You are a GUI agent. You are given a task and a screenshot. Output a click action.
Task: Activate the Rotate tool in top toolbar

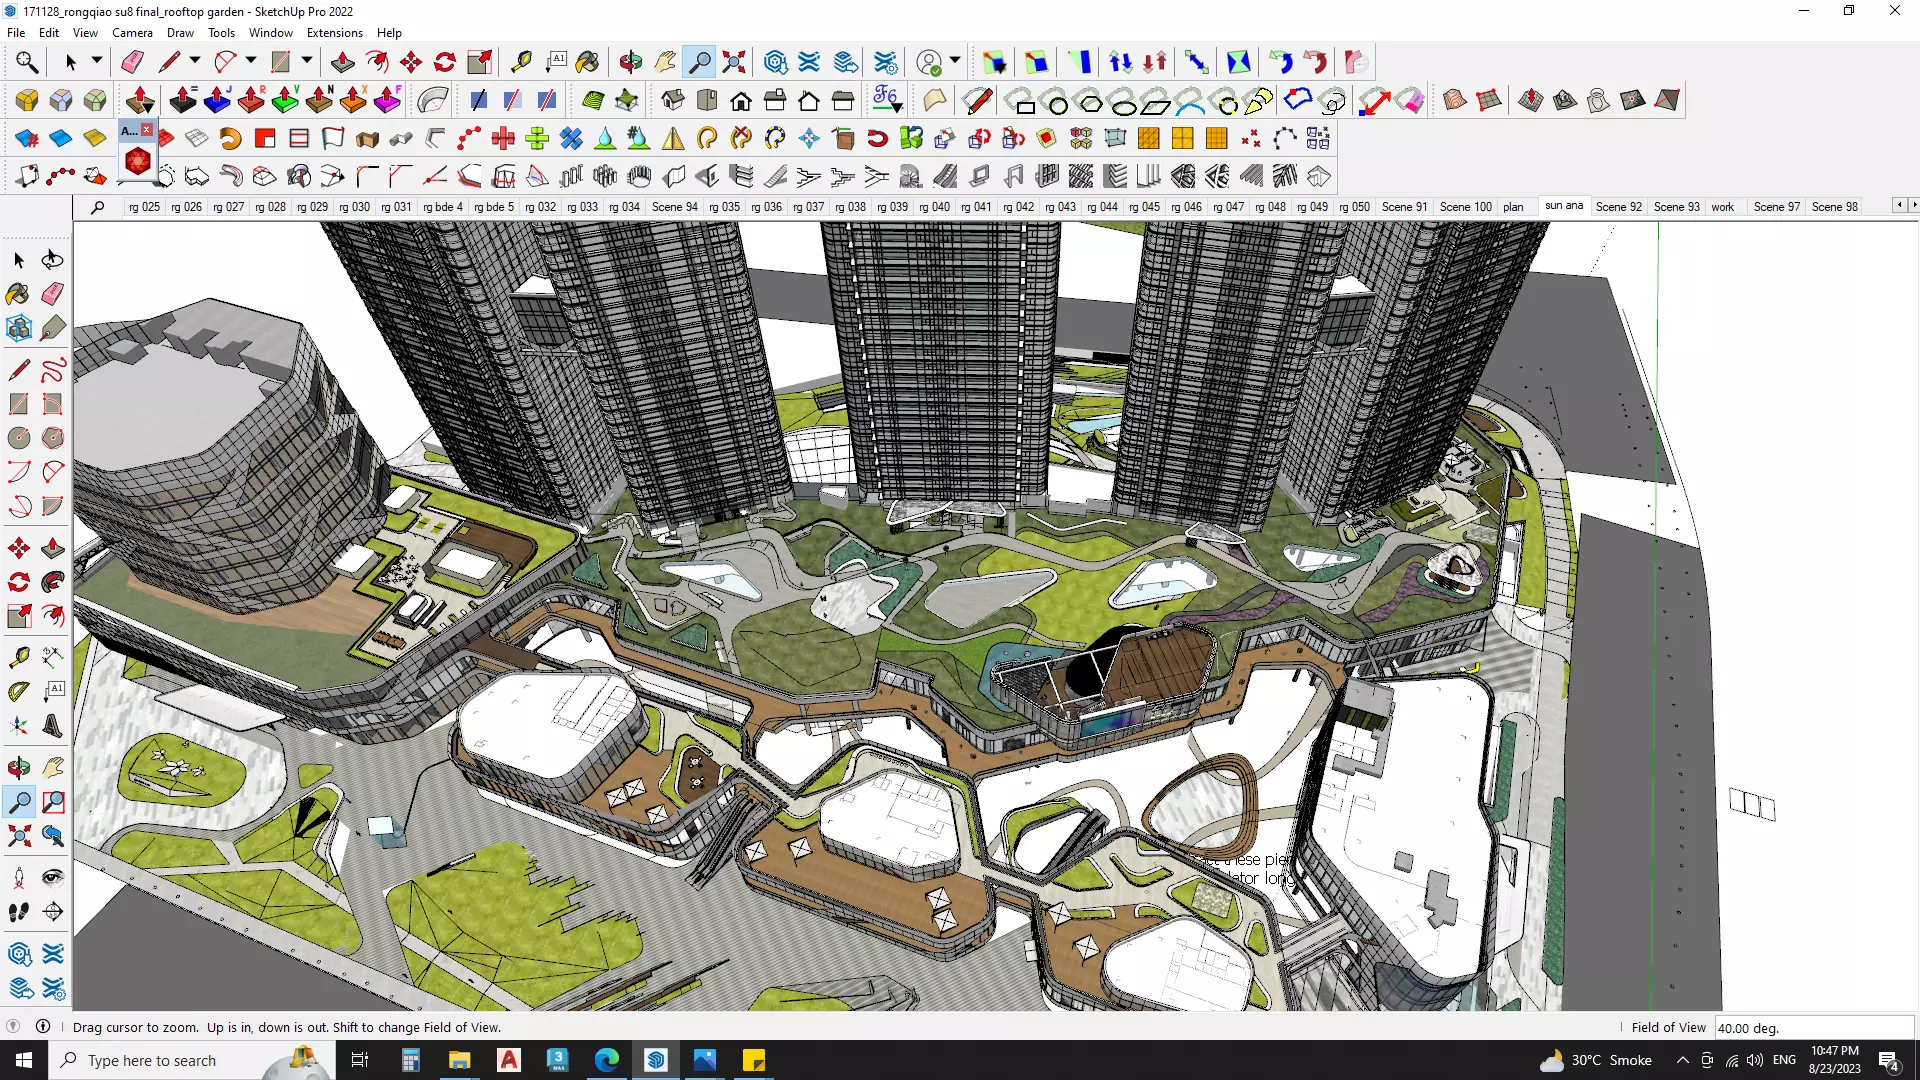445,62
